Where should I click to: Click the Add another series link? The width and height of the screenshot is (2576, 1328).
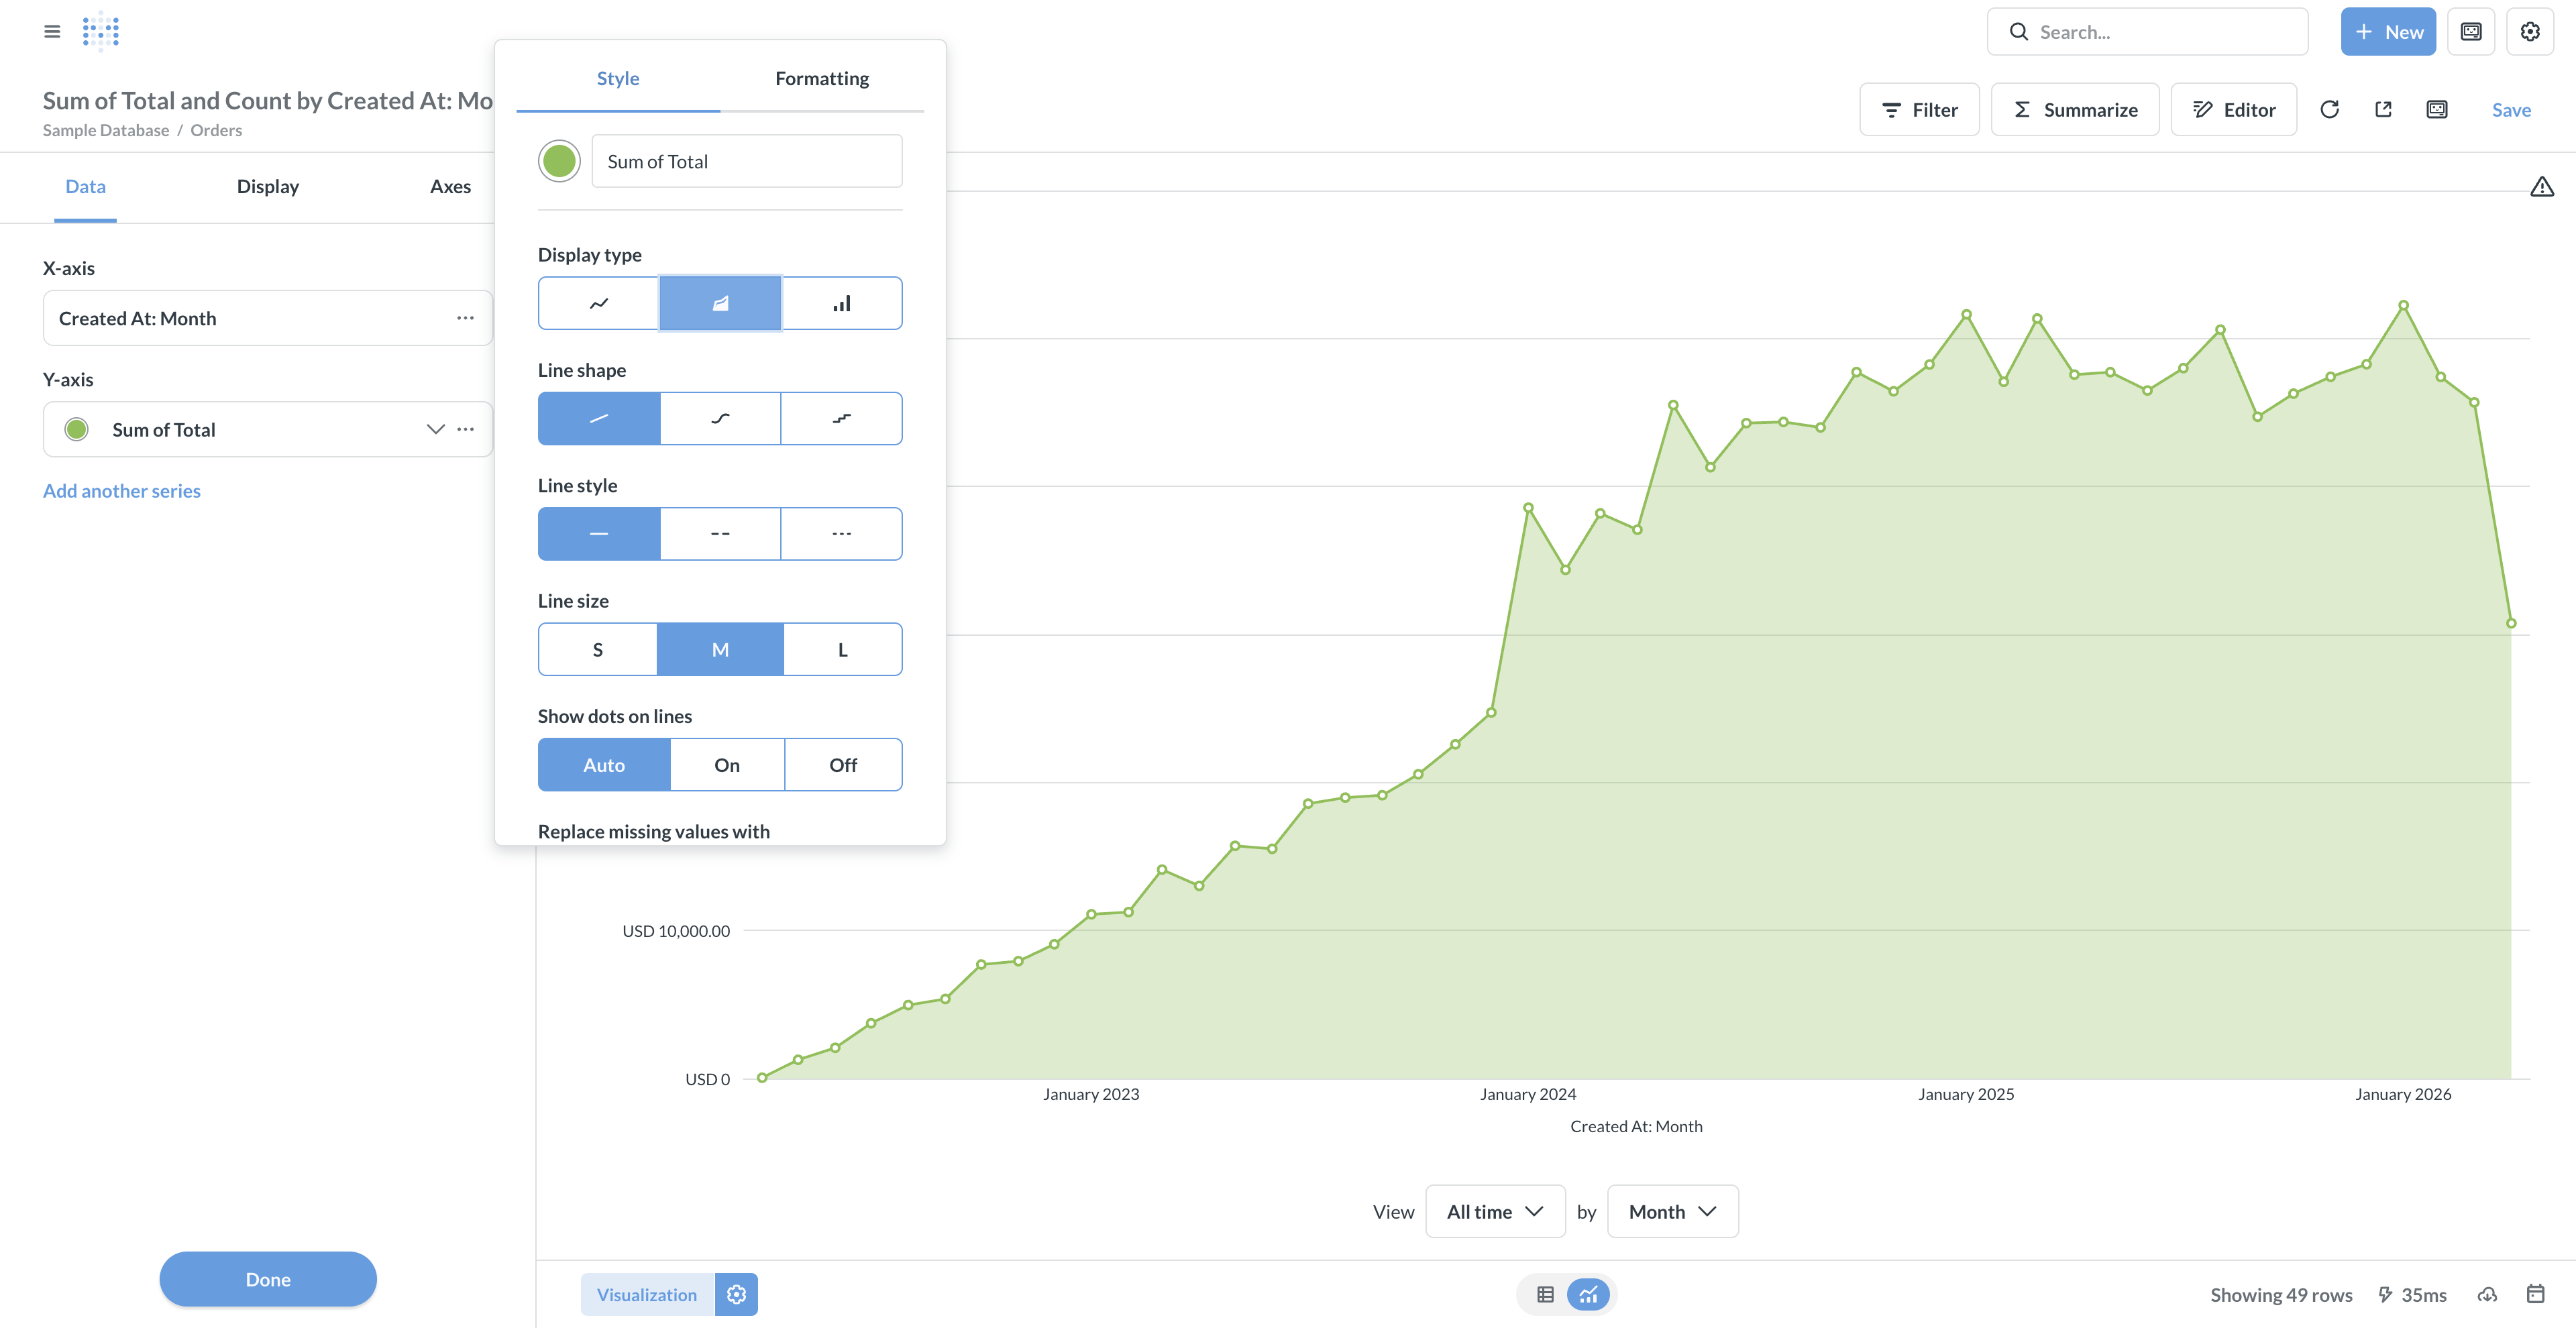point(122,491)
